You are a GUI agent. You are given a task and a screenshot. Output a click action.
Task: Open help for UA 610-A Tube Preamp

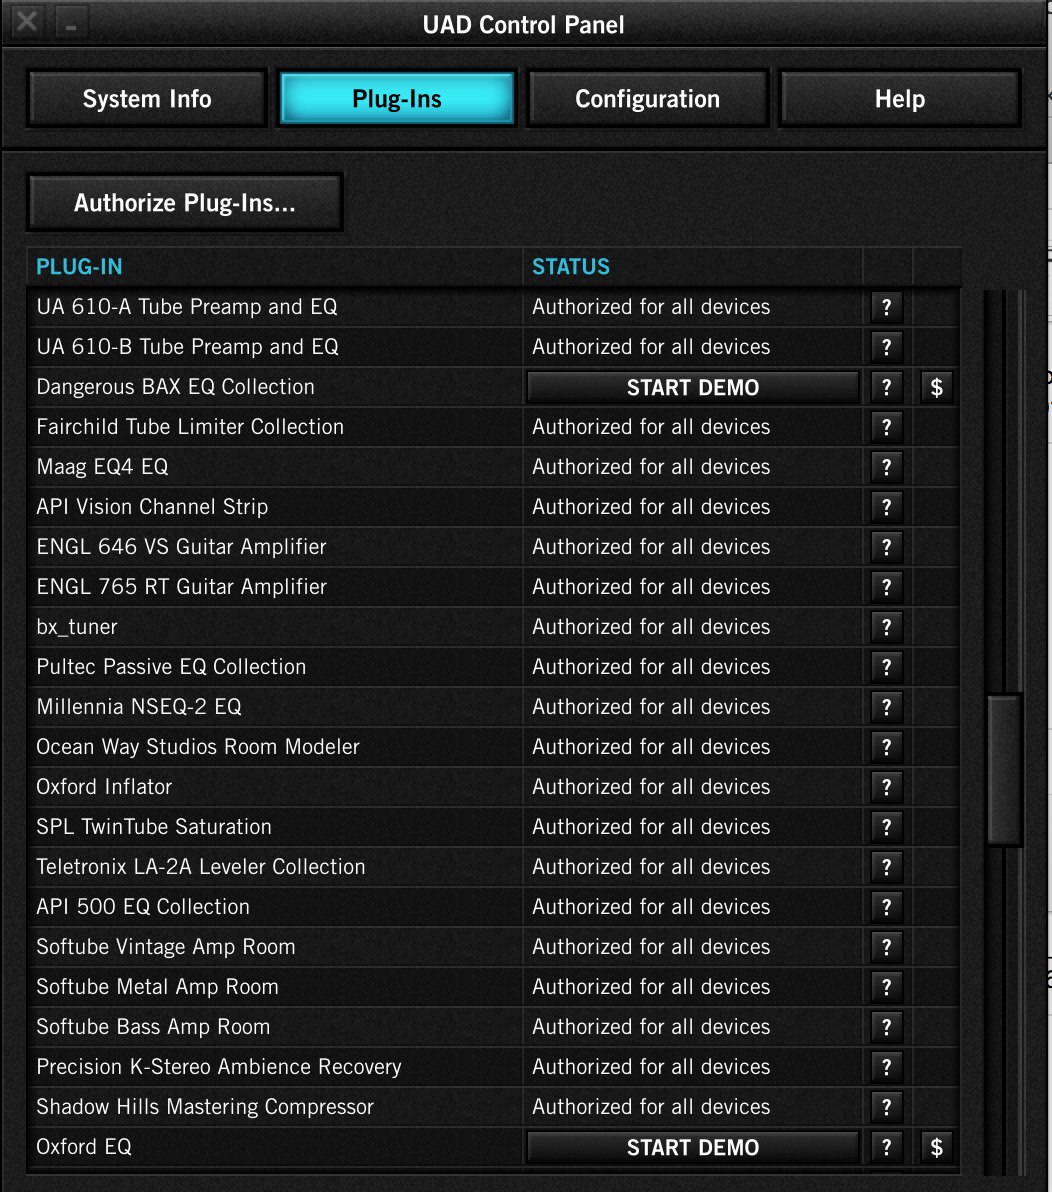click(886, 307)
